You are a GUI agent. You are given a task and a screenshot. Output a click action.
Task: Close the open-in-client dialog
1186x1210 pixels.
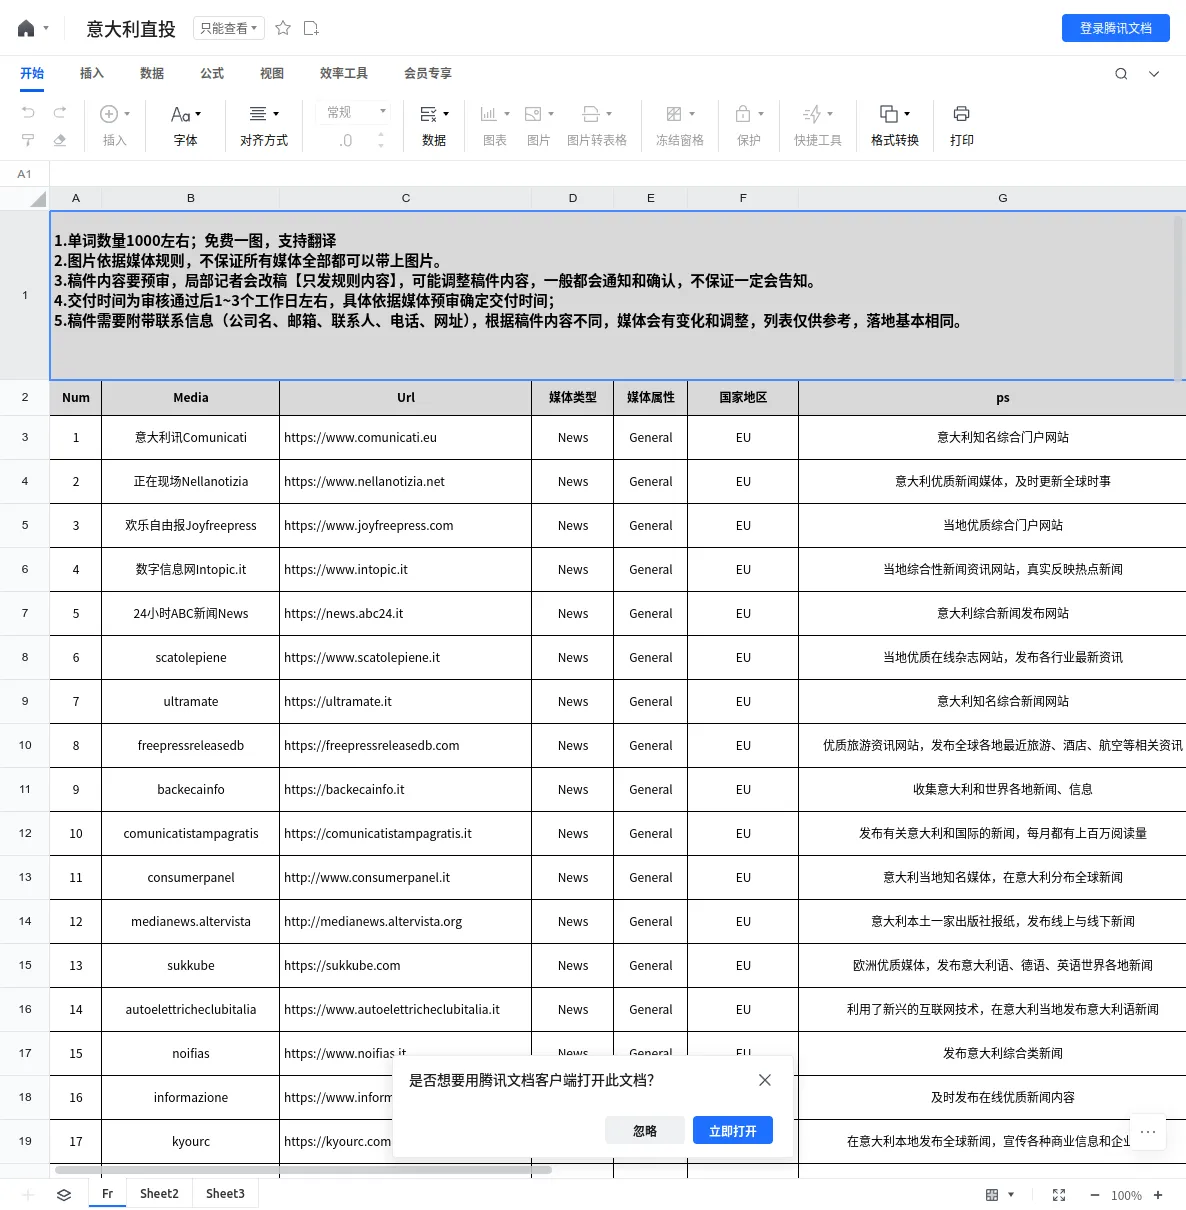point(765,1080)
